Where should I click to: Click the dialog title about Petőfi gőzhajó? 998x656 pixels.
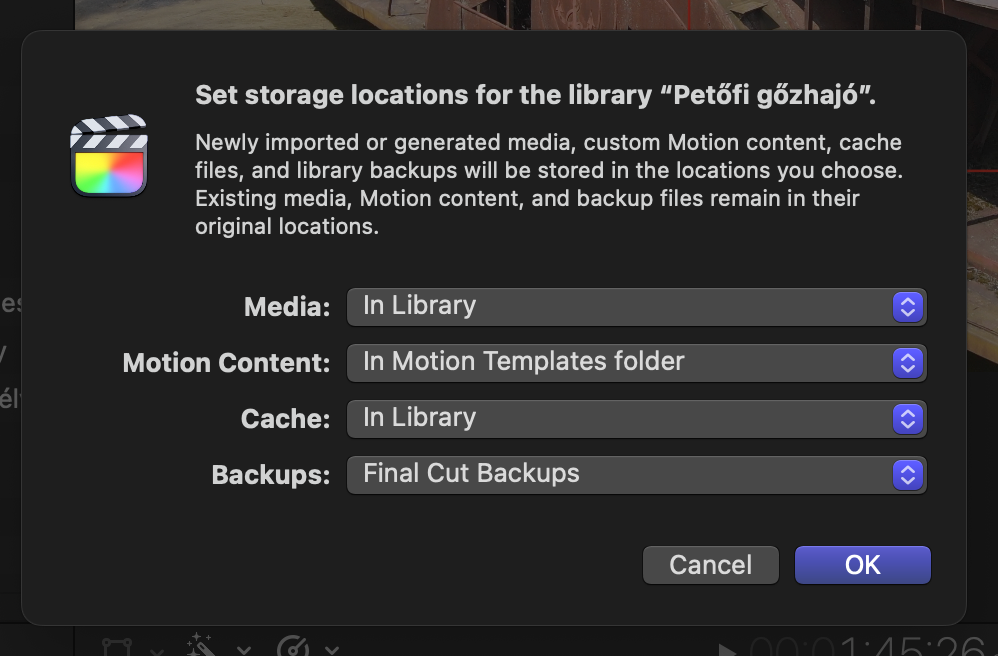[x=535, y=95]
